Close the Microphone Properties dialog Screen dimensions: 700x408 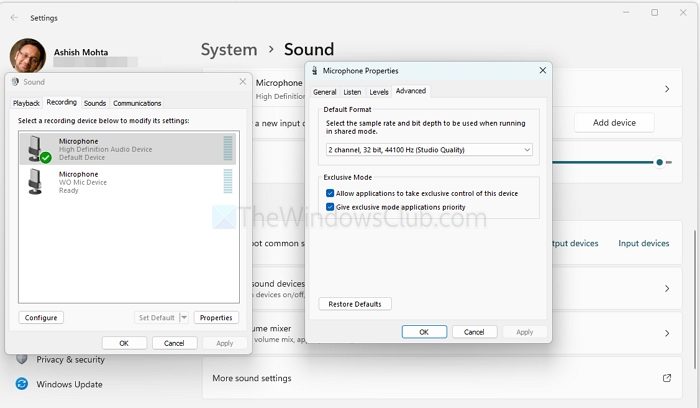click(x=543, y=71)
